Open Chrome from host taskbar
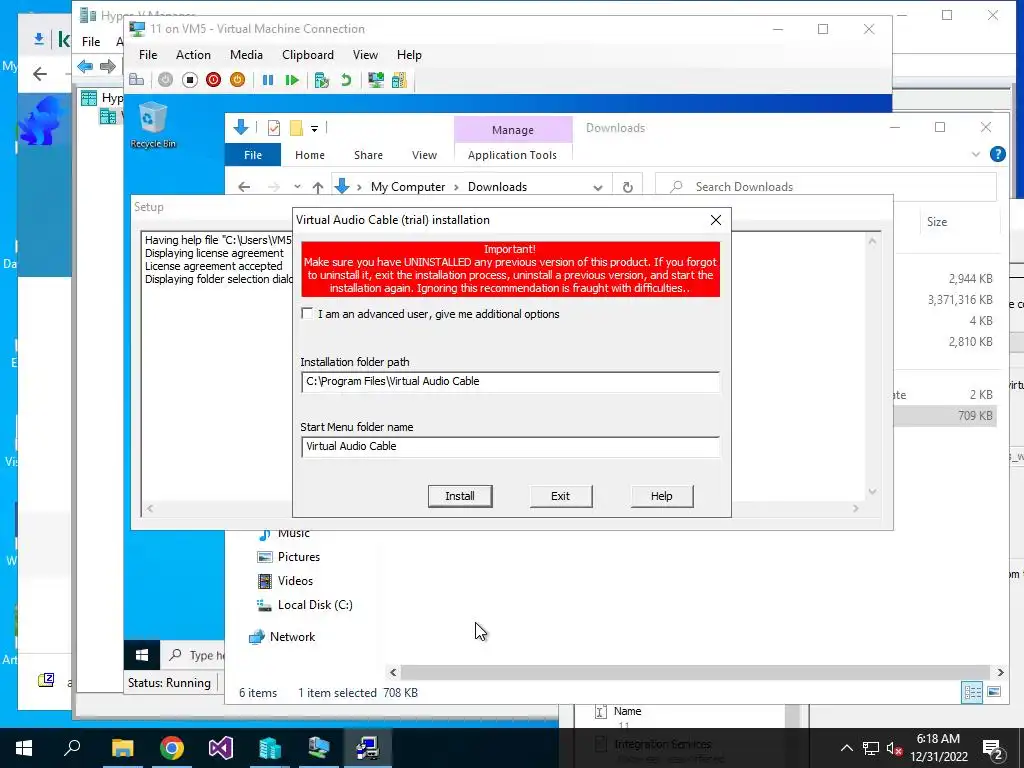This screenshot has width=1024, height=768. pos(172,748)
